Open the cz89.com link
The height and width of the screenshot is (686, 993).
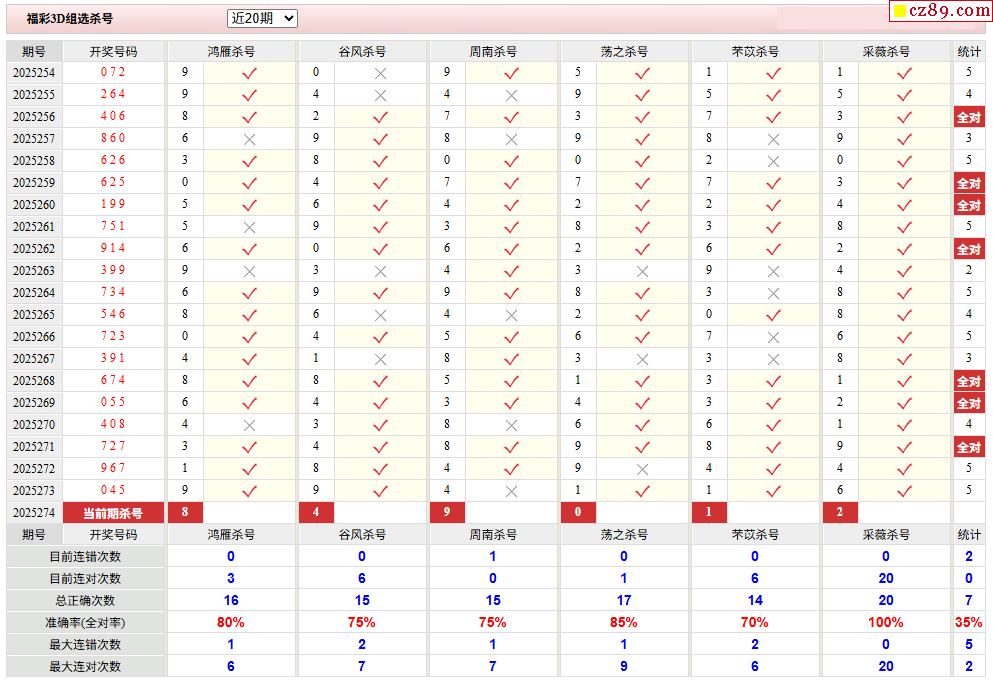[x=949, y=11]
